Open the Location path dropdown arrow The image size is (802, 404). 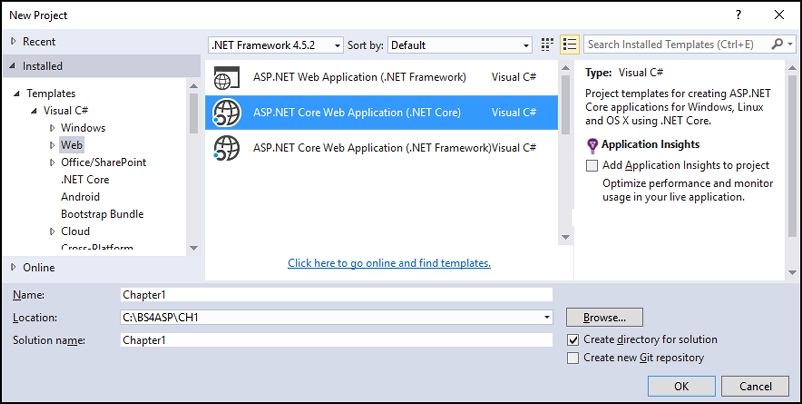(x=548, y=318)
